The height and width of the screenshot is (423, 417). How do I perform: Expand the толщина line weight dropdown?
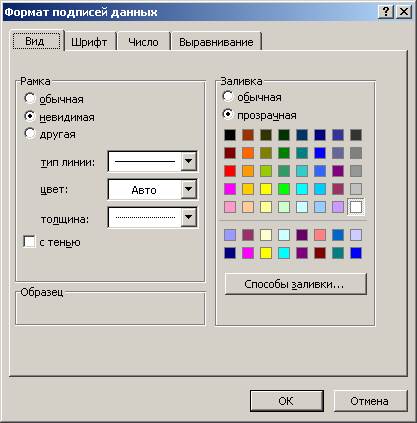(188, 217)
